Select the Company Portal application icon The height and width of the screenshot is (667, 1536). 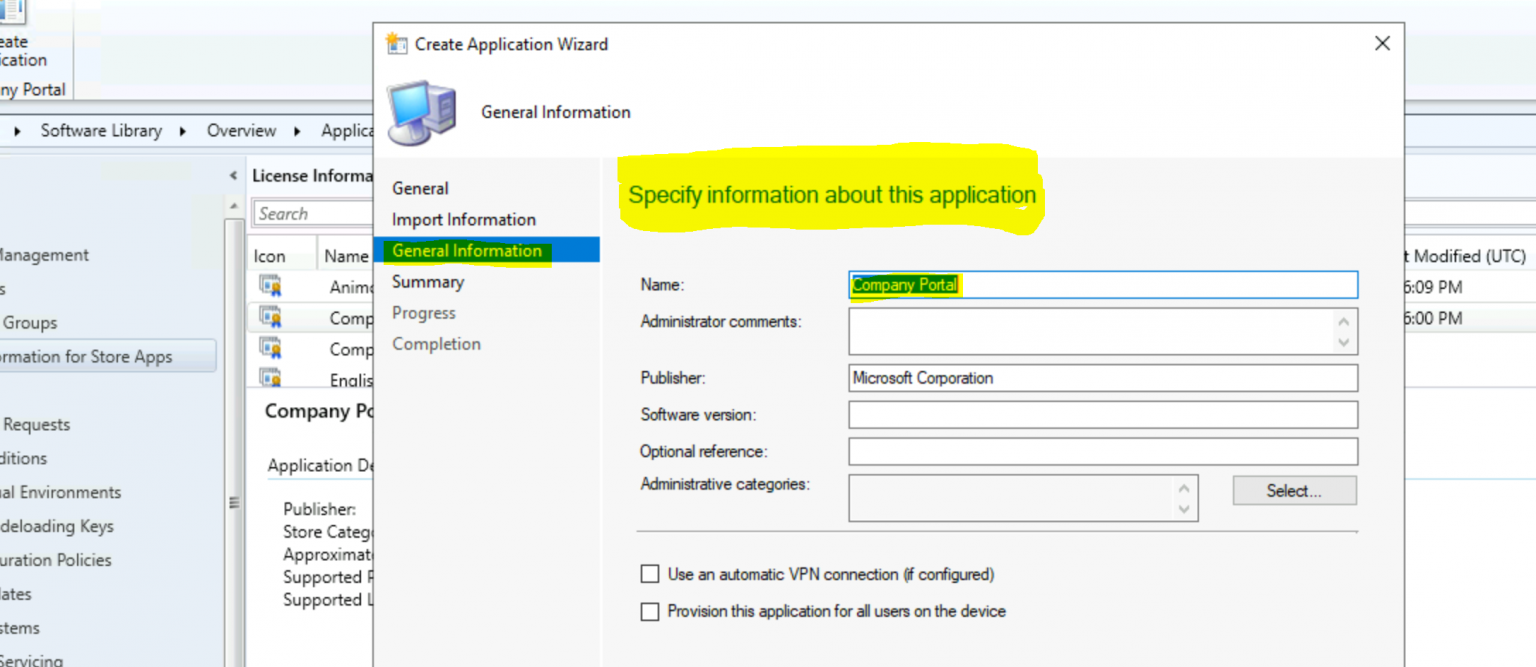point(271,317)
